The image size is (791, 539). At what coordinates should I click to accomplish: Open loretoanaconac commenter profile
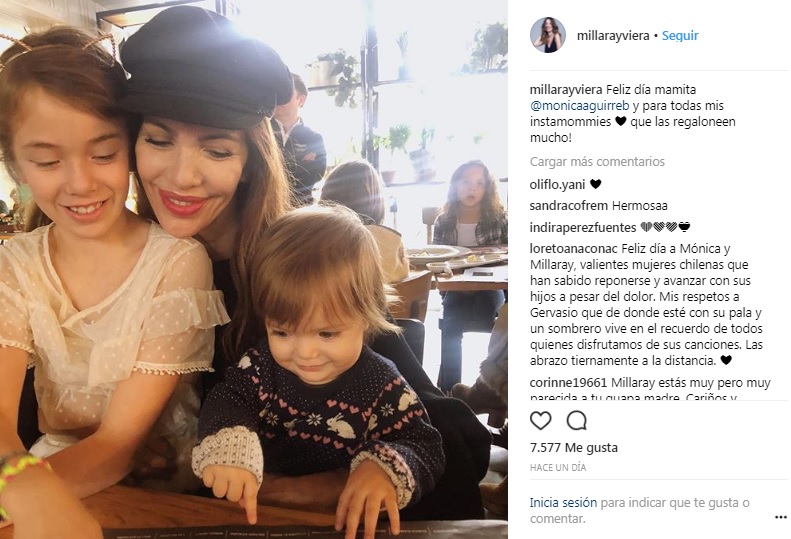point(574,249)
